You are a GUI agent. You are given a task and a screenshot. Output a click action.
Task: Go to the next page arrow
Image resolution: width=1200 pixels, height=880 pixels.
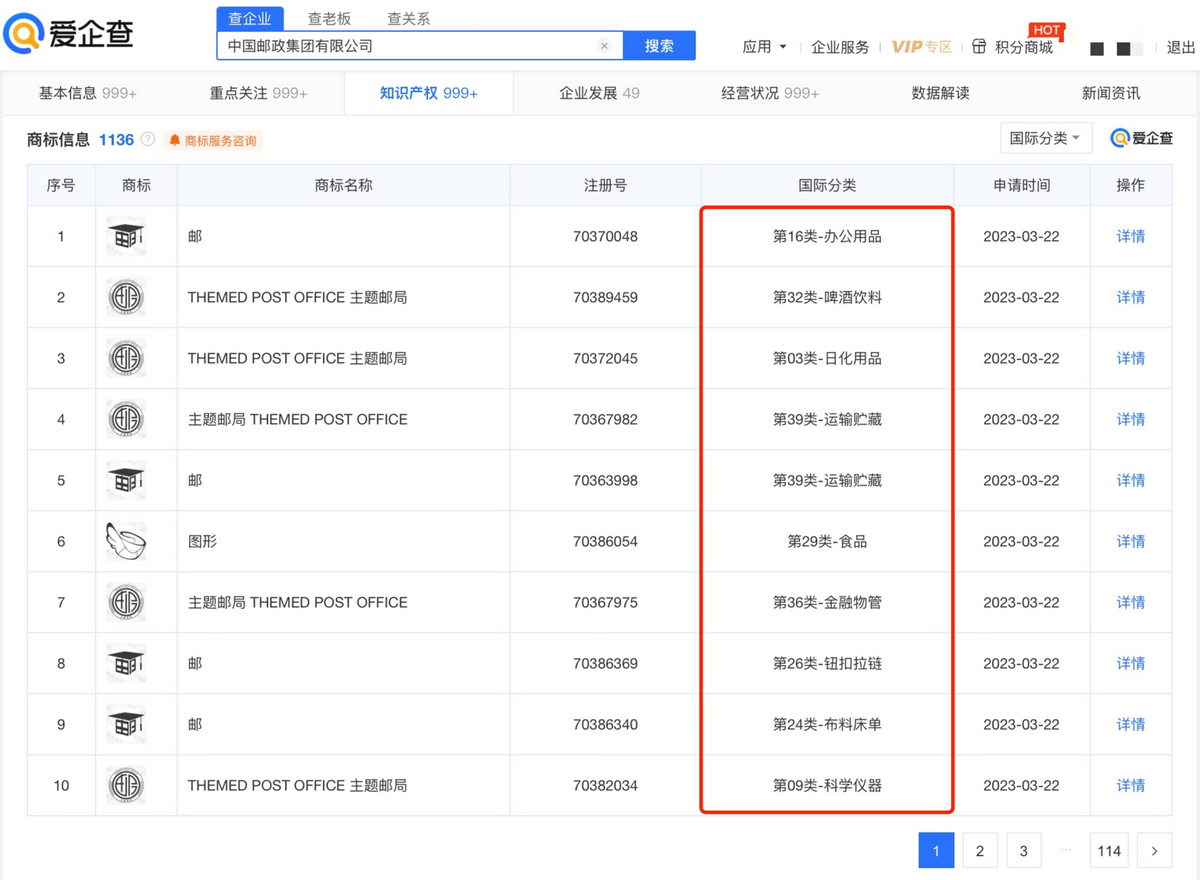point(1155,851)
